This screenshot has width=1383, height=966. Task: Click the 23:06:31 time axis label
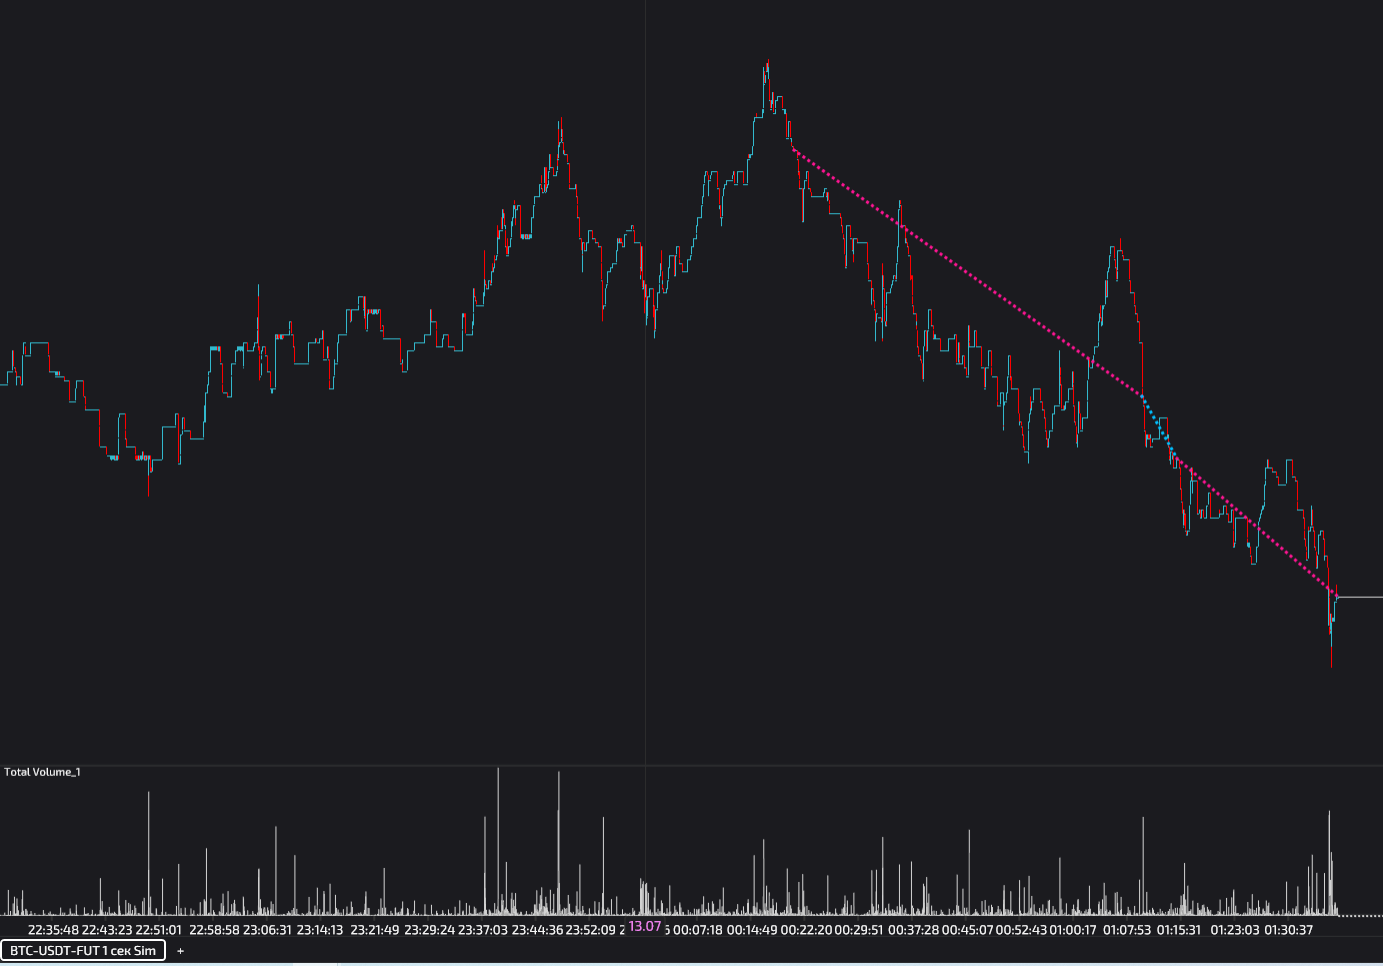click(268, 930)
